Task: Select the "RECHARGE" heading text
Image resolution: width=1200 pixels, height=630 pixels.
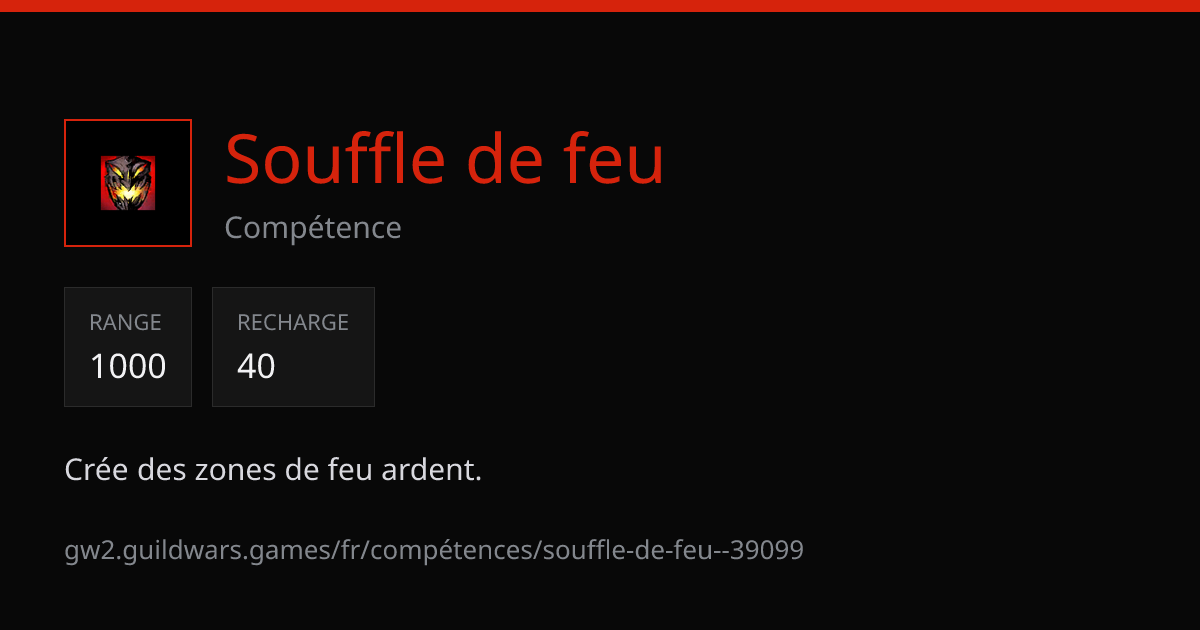Action: (293, 322)
